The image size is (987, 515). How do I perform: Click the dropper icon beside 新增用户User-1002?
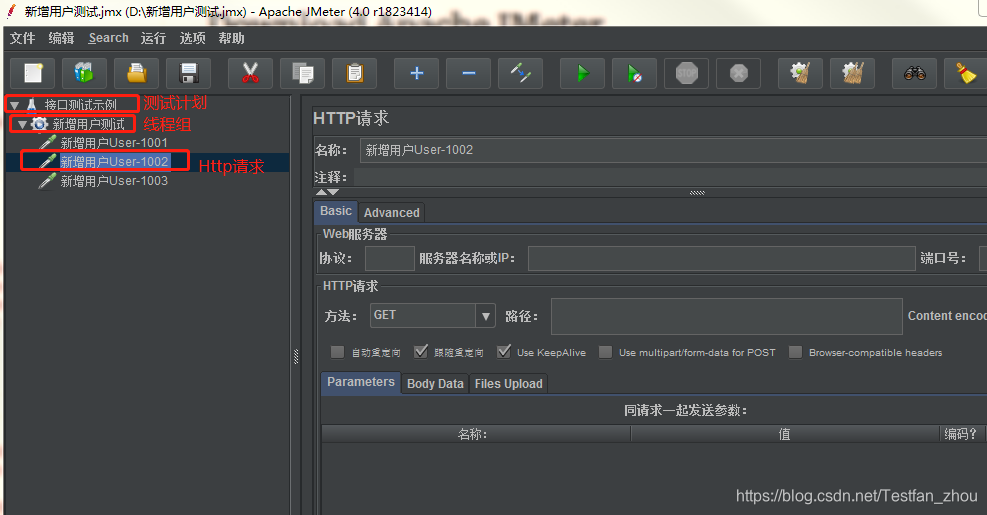[48, 162]
